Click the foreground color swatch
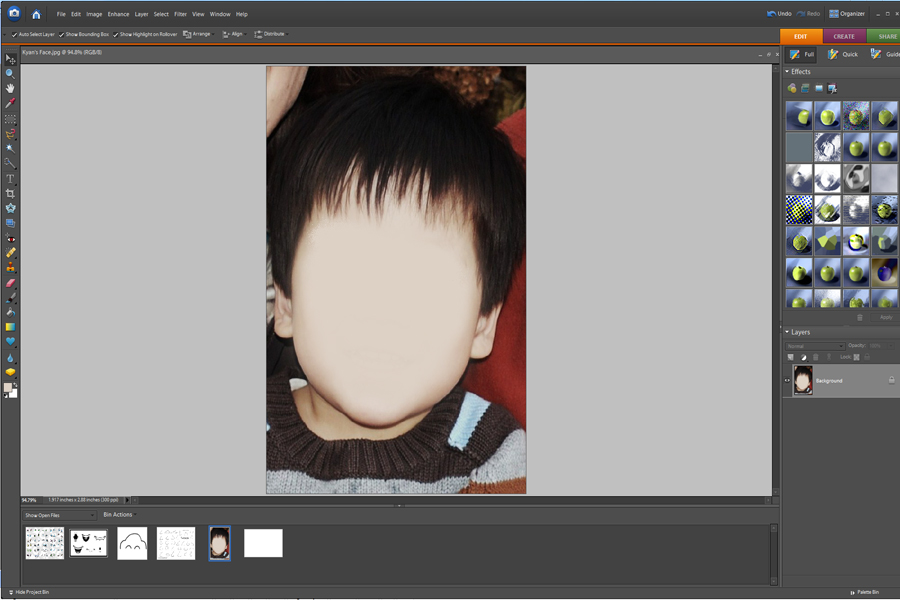Screen dimensions: 900x600 [x=8, y=387]
